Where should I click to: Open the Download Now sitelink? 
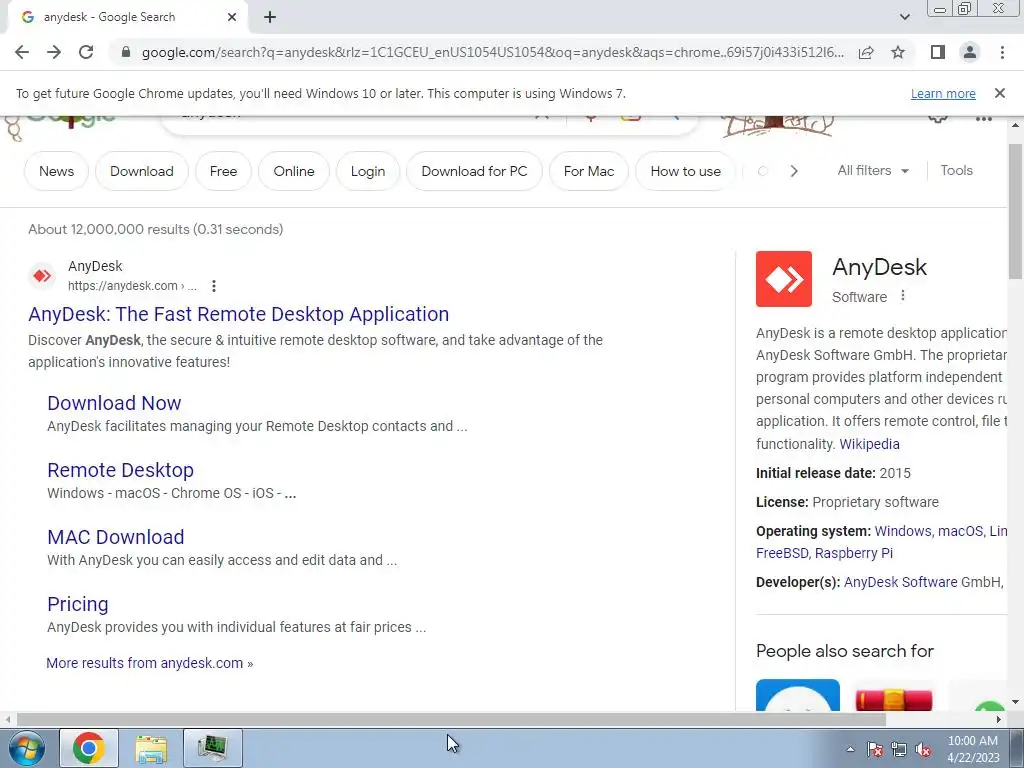click(x=114, y=403)
